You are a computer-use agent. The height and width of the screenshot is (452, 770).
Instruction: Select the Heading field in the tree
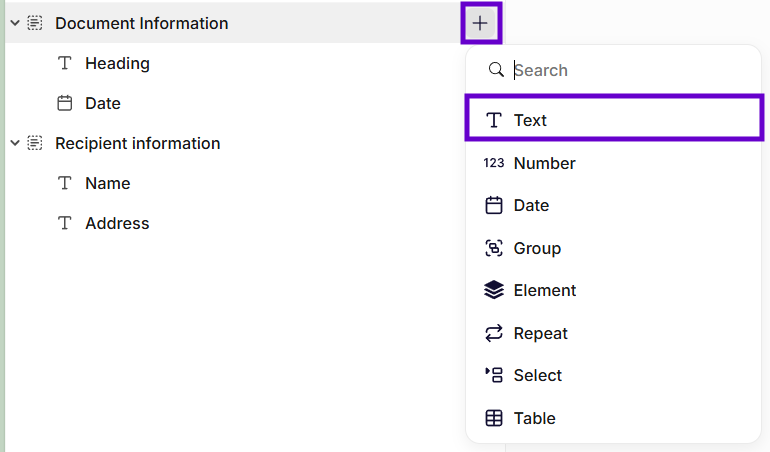[117, 63]
